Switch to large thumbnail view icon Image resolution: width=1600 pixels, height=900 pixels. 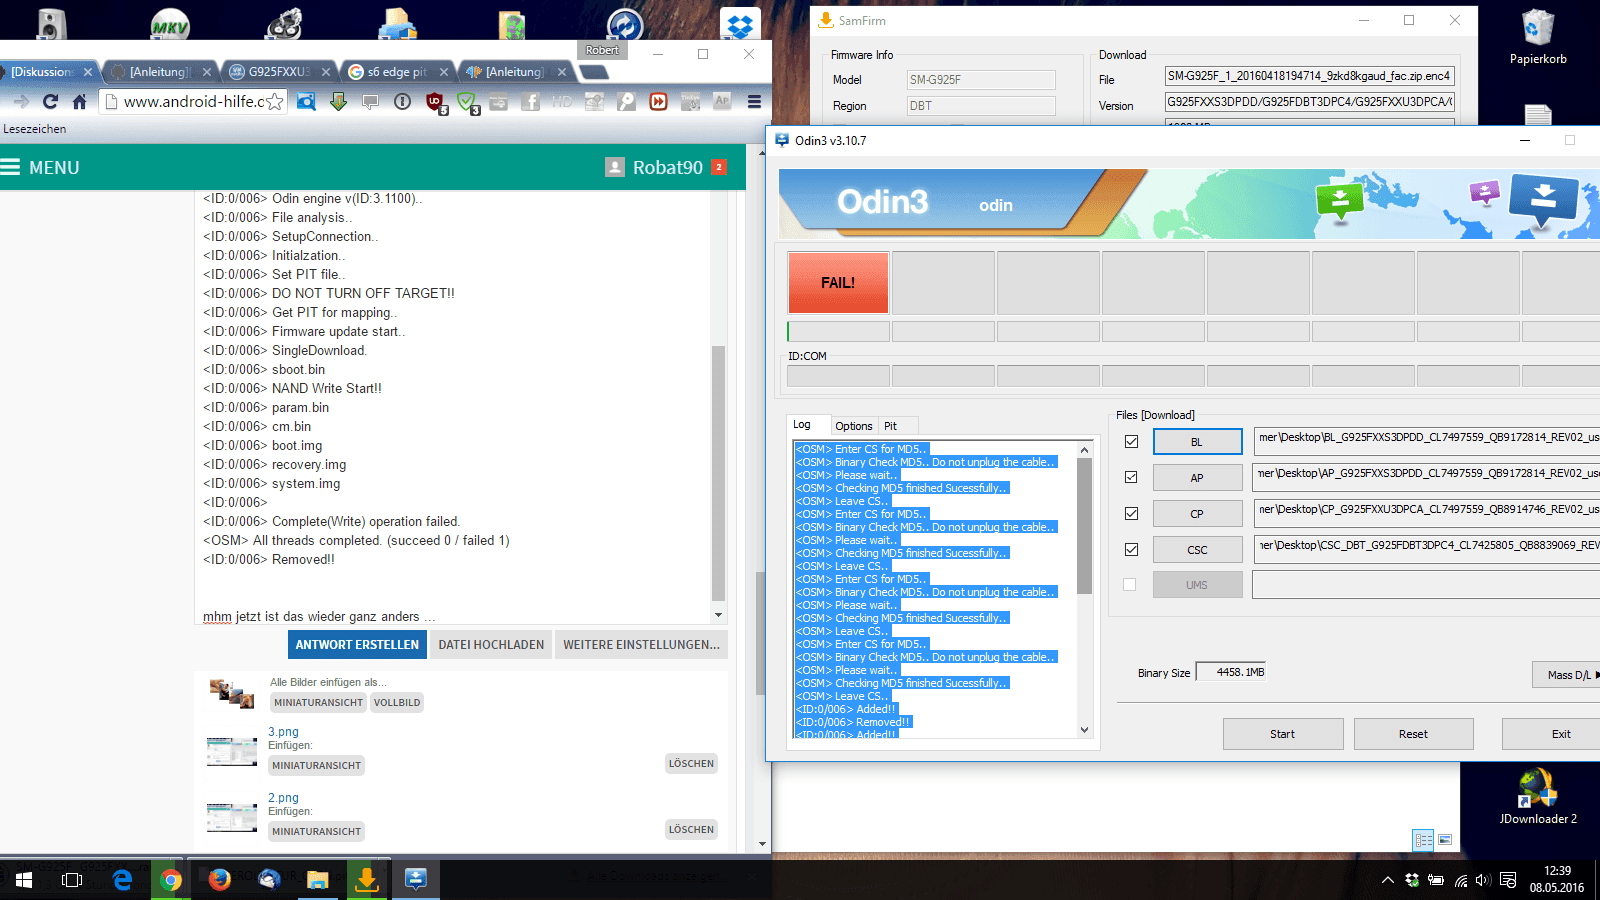[x=1445, y=840]
